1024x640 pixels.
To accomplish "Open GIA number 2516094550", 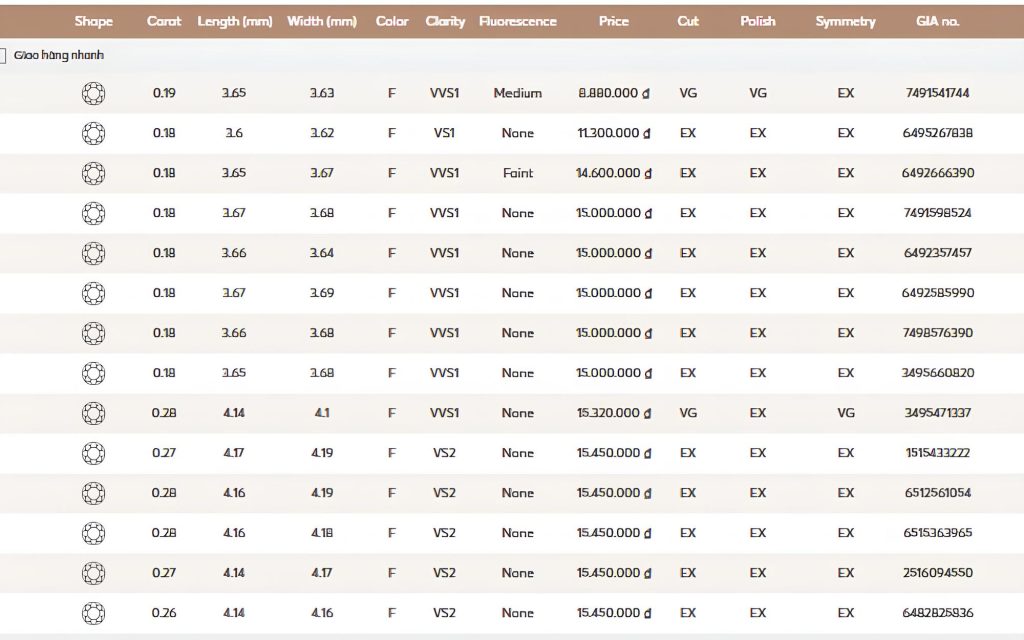I will pos(938,573).
